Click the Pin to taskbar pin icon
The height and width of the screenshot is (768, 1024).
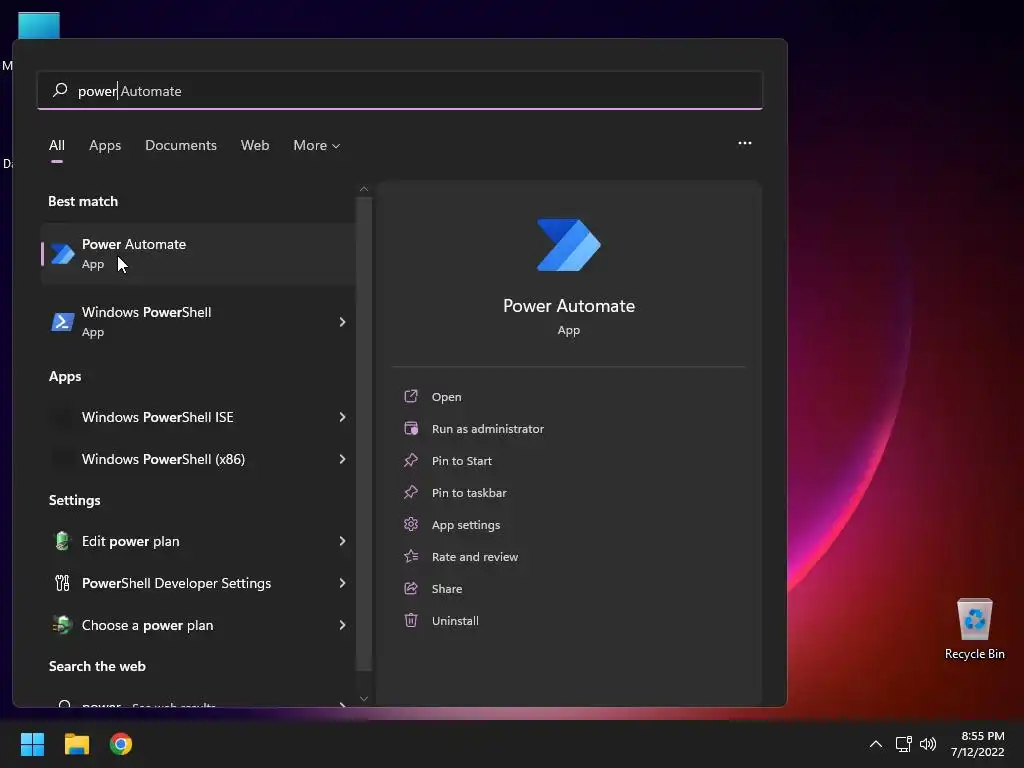tap(411, 492)
